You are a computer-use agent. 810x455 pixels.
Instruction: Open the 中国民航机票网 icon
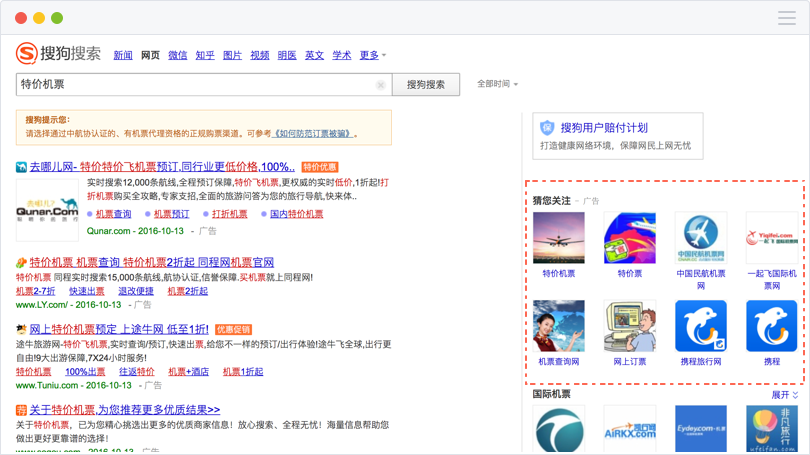(700, 238)
